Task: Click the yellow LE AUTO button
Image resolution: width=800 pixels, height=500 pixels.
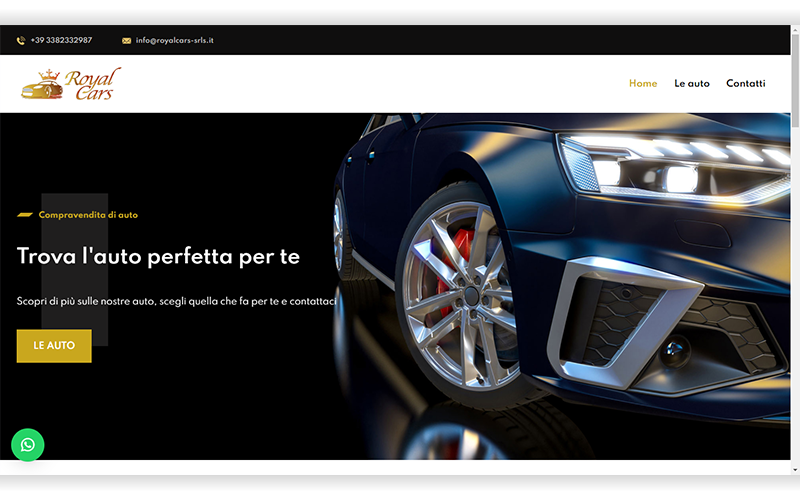Action: tap(54, 346)
